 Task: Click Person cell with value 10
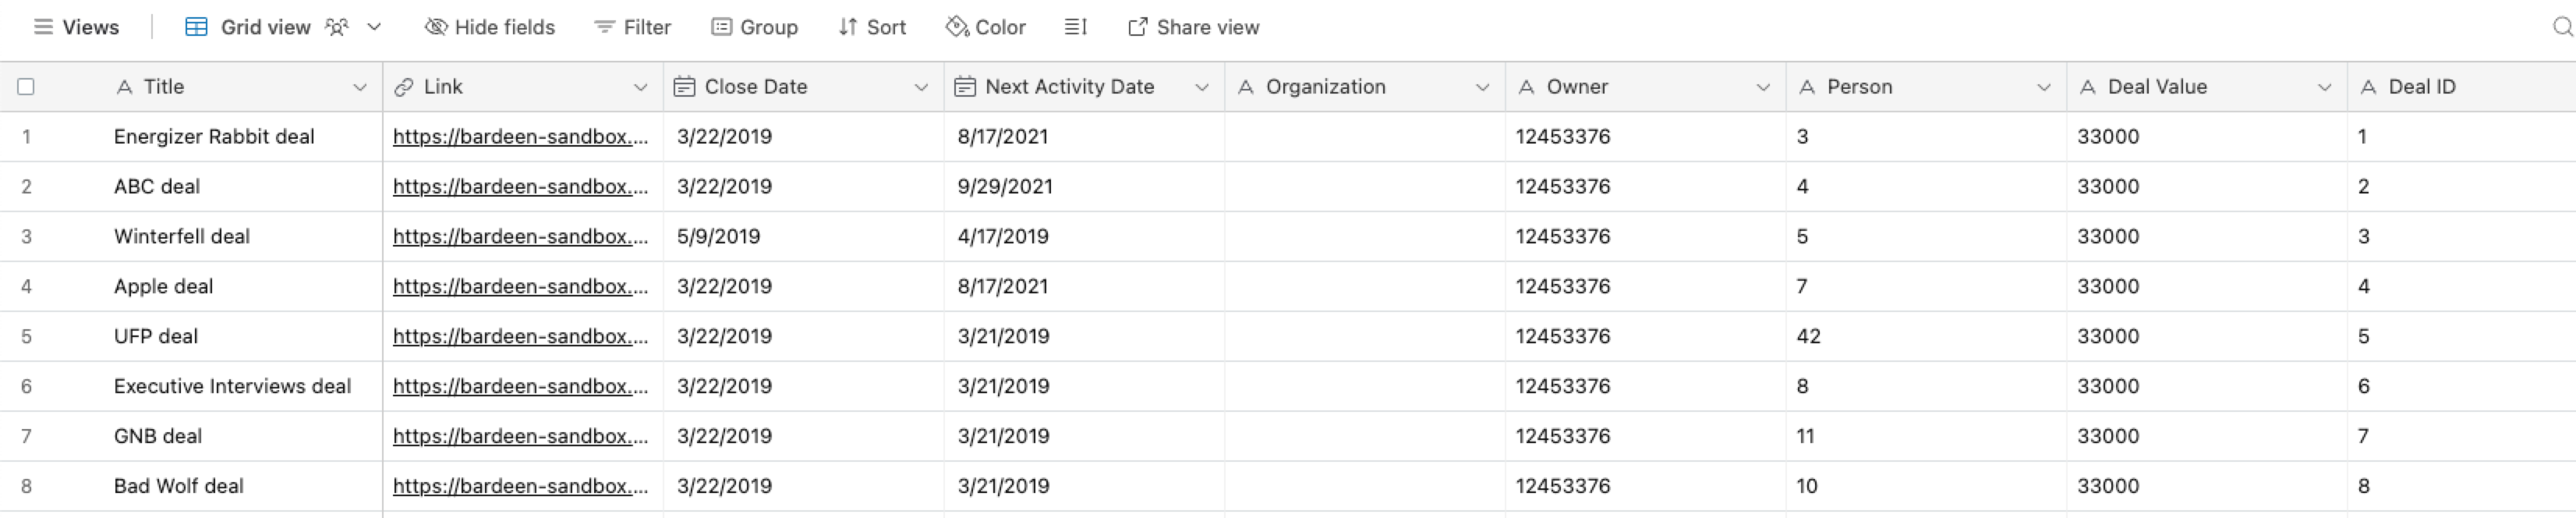[1927, 487]
